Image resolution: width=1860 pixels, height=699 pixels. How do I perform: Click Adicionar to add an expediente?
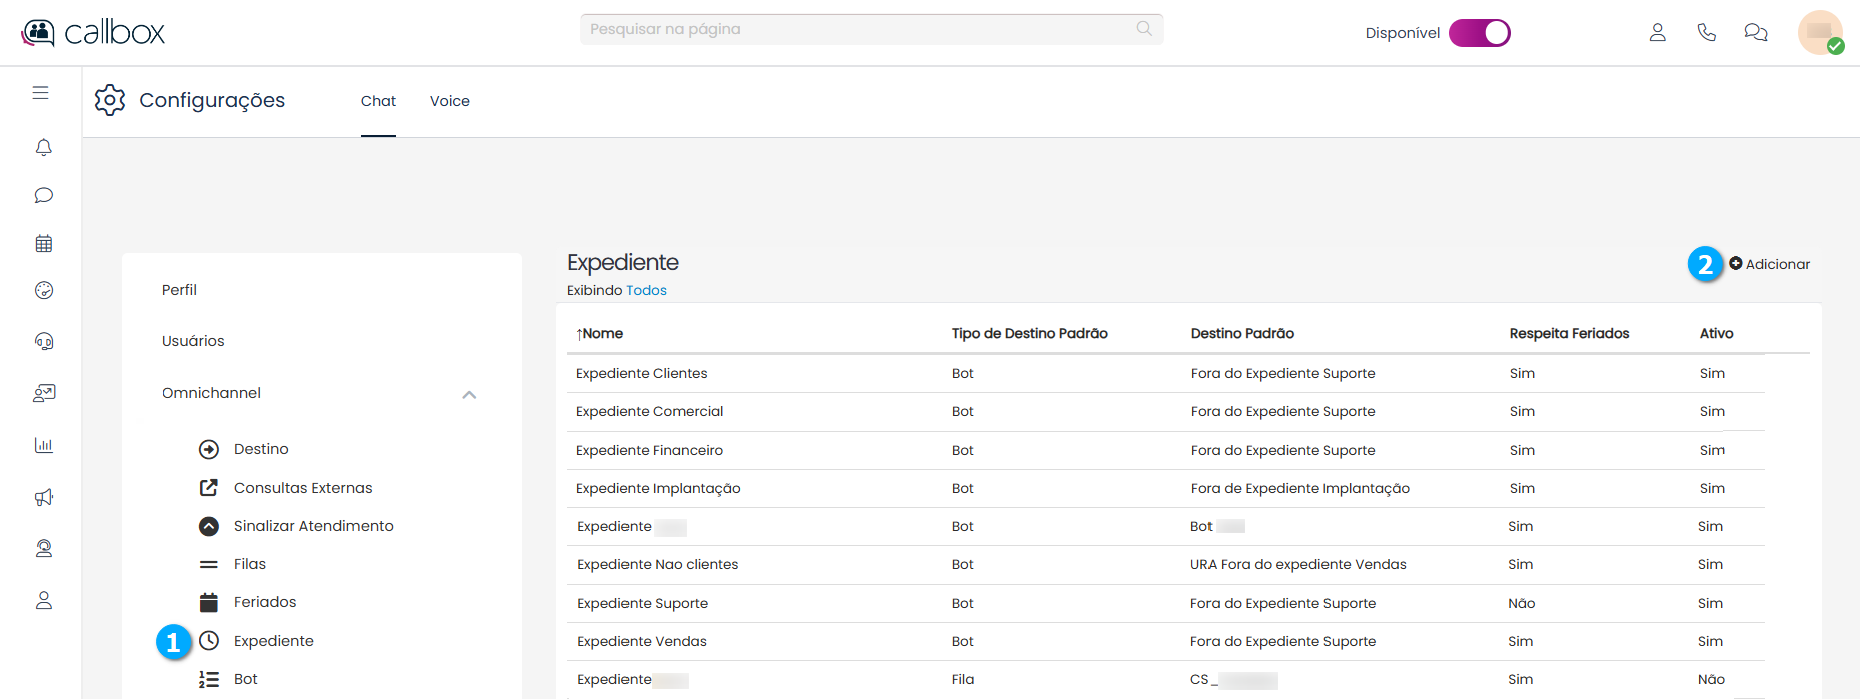(1769, 264)
